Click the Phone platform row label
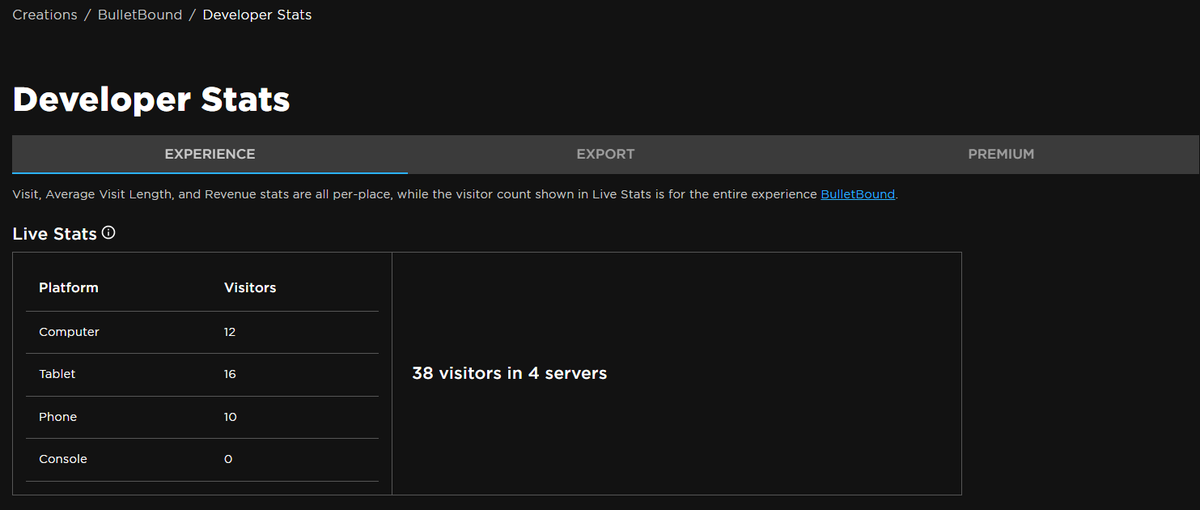 (58, 417)
